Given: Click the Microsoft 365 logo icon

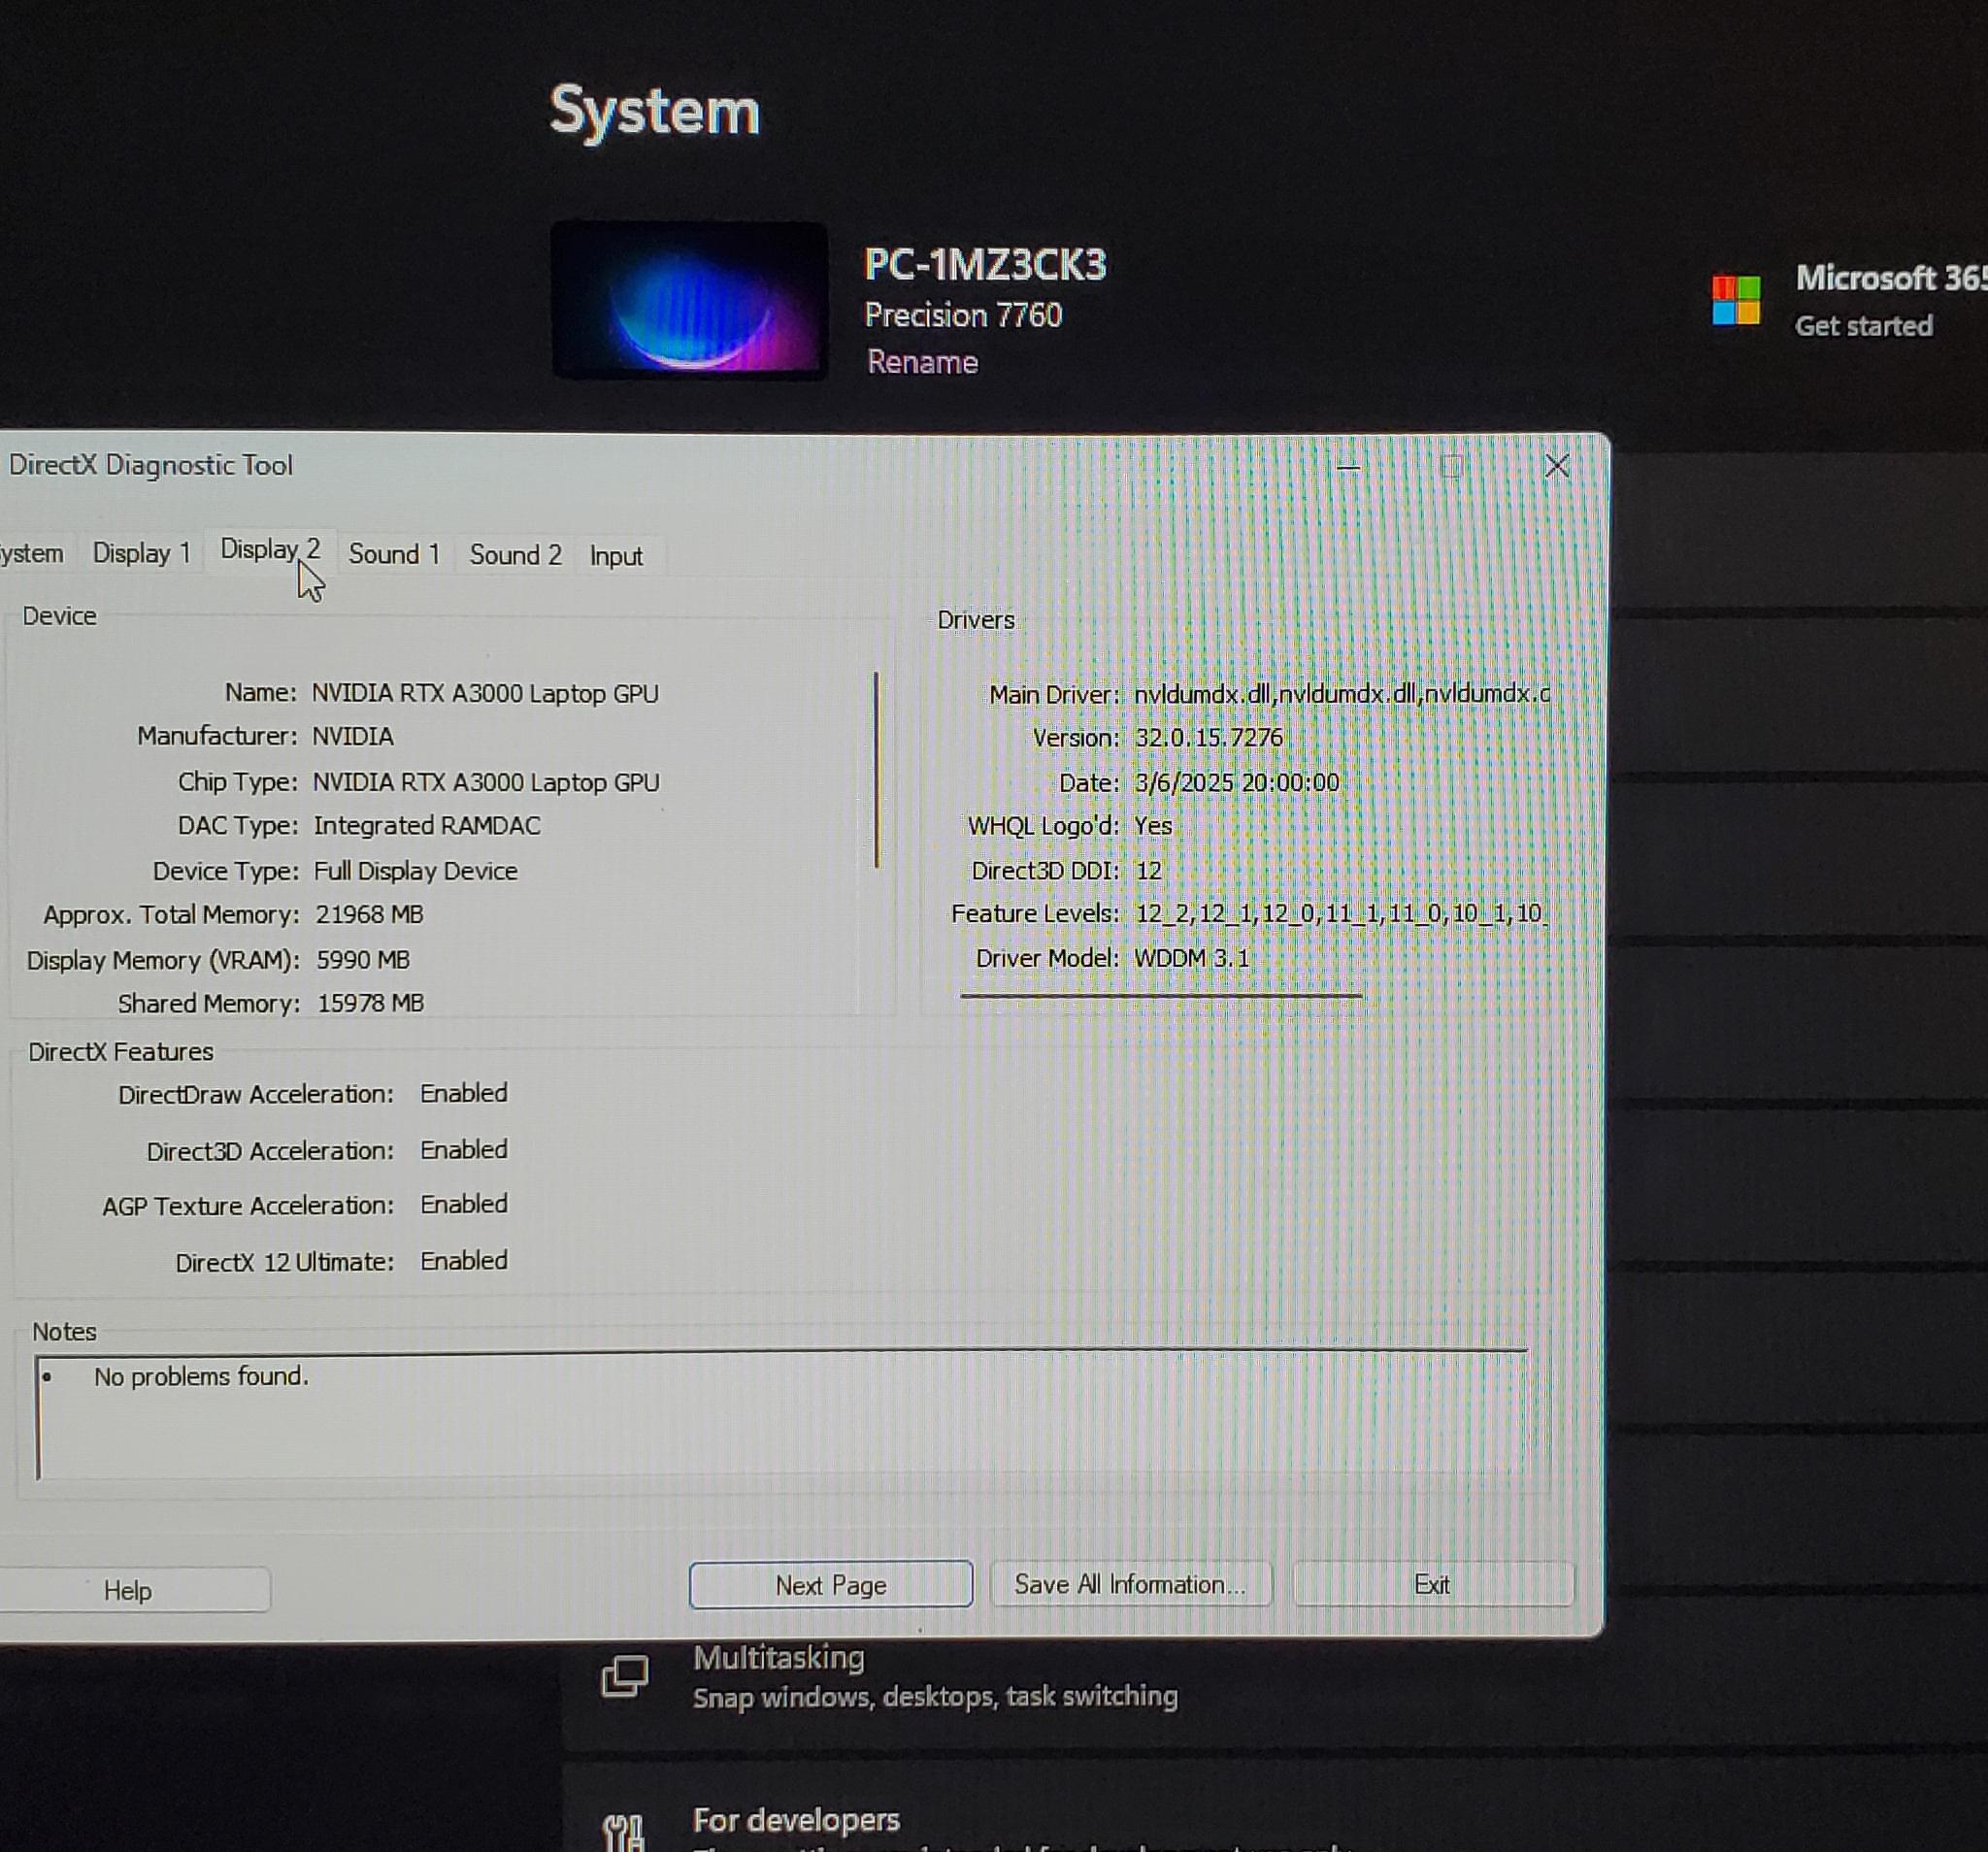Looking at the screenshot, I should click(x=1735, y=300).
